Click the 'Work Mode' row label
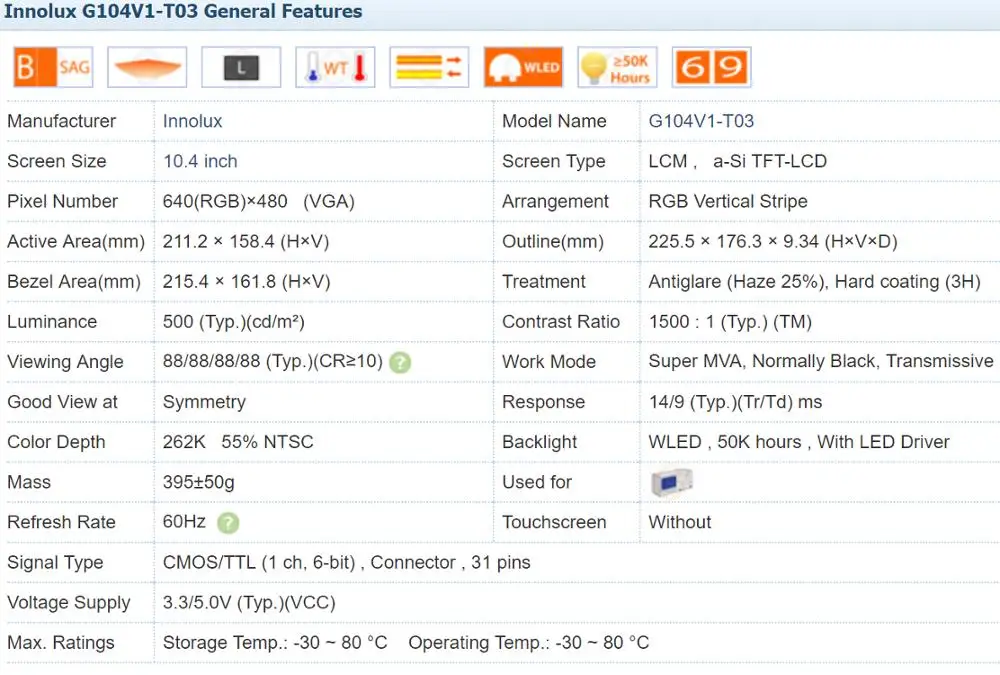 (x=548, y=362)
